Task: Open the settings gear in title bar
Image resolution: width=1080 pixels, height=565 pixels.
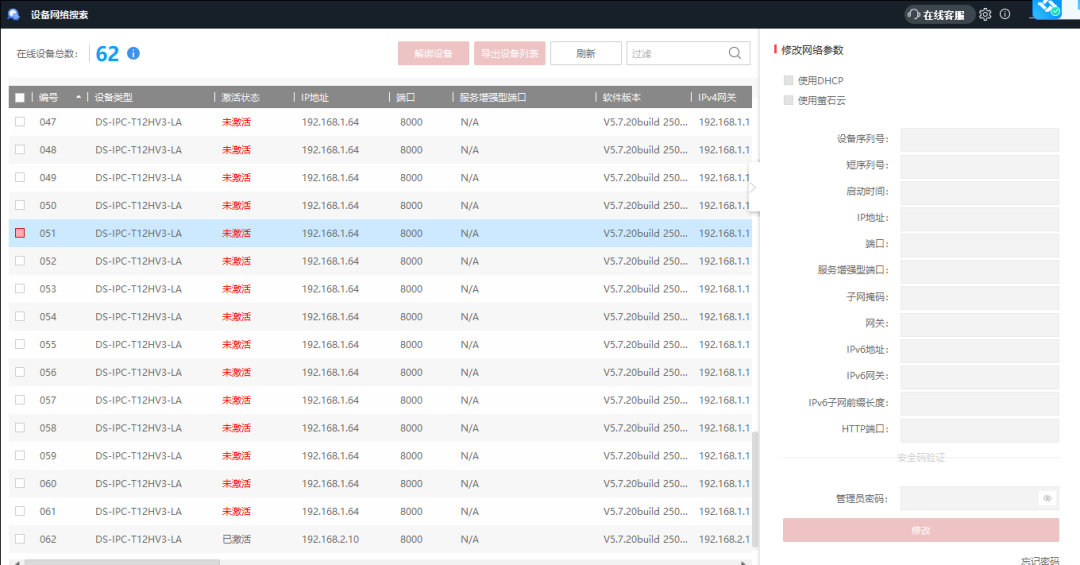Action: pos(985,14)
